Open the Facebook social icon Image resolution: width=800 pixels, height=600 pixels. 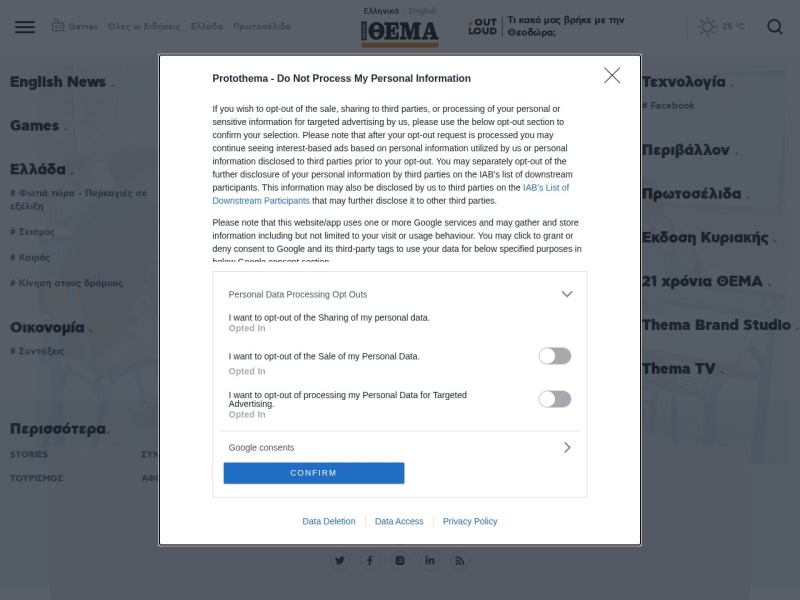click(x=370, y=561)
